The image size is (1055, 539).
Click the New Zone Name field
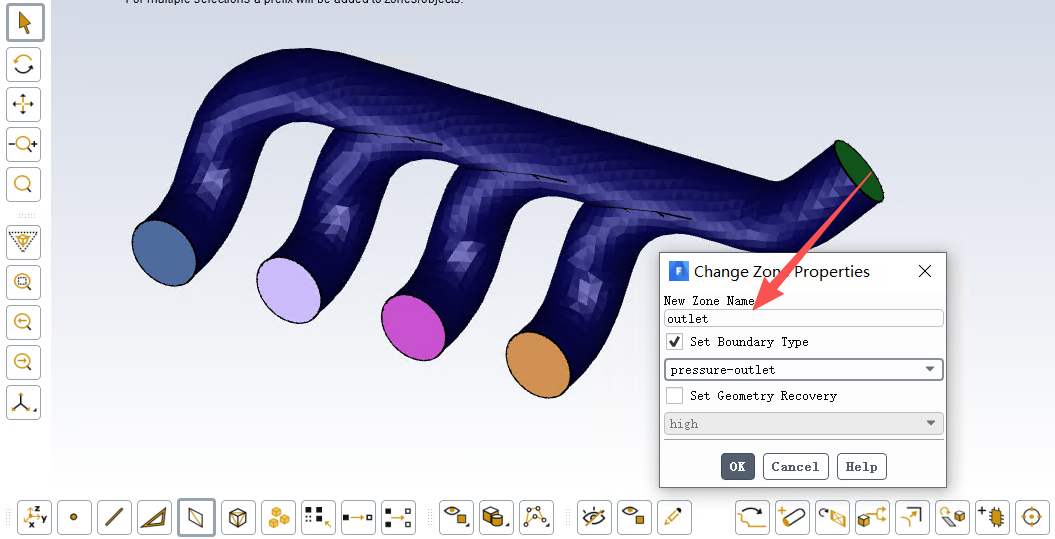tap(803, 318)
